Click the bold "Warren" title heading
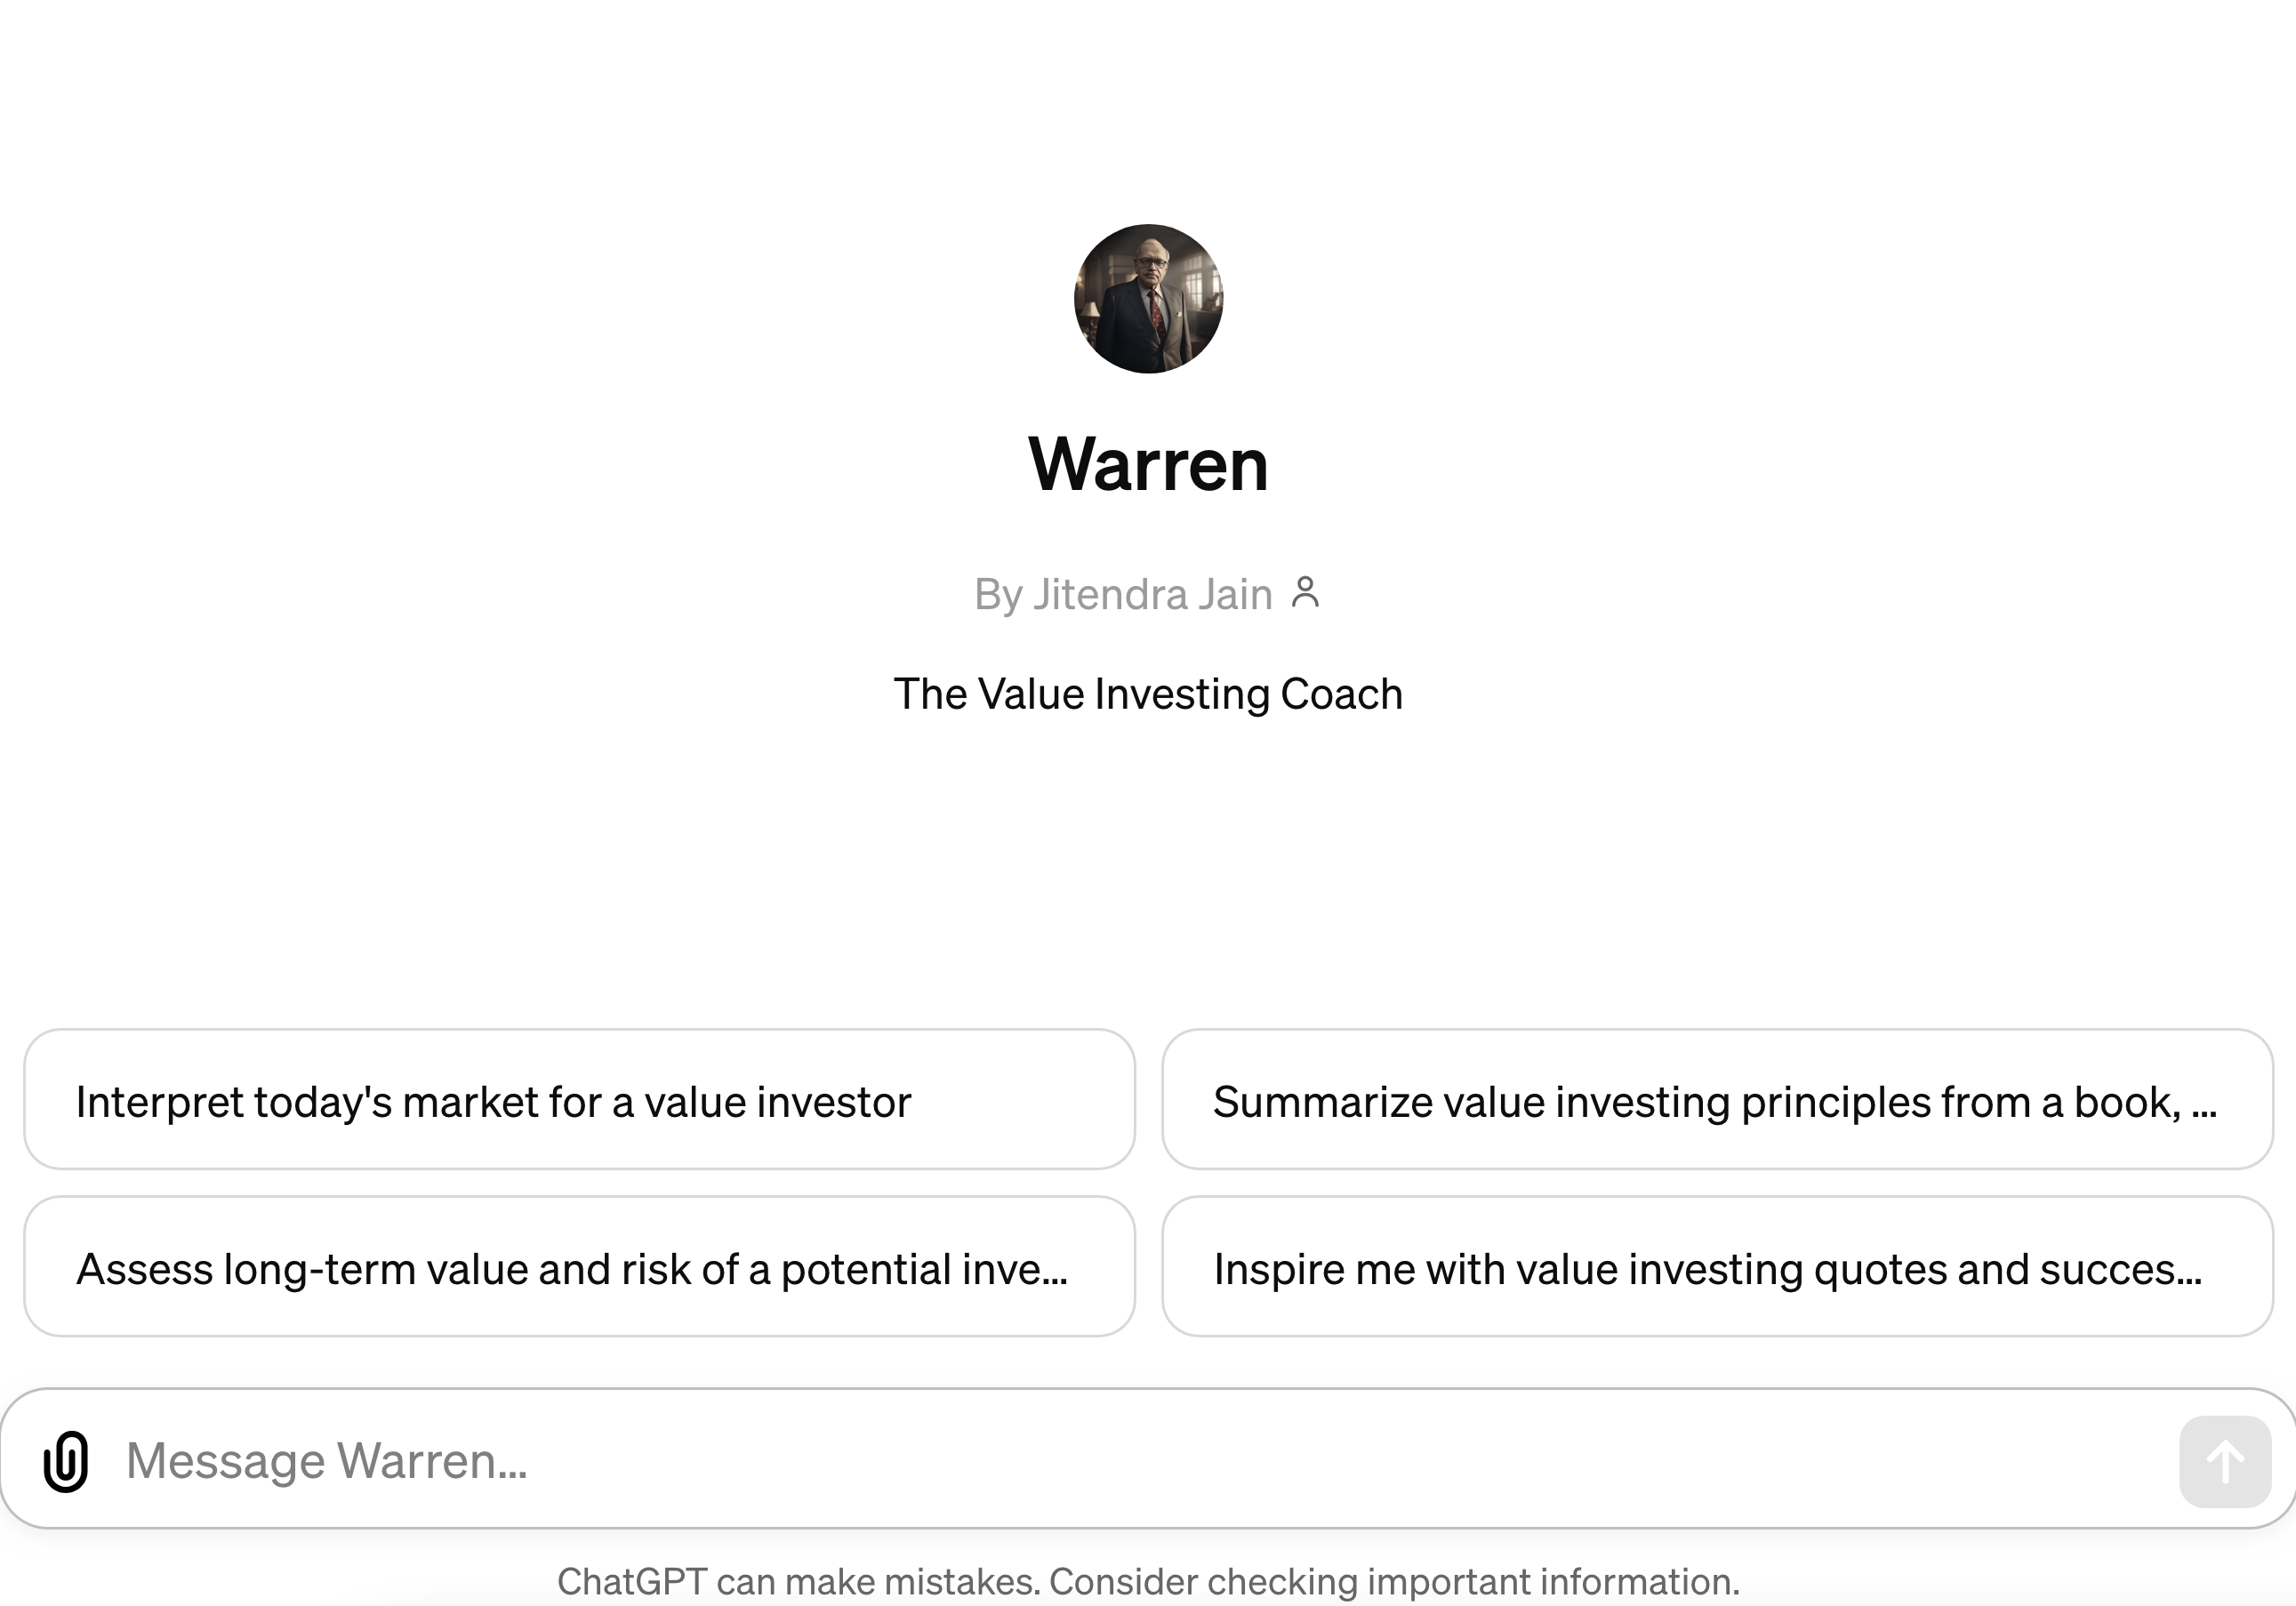The height and width of the screenshot is (1606, 2296). click(x=1148, y=465)
